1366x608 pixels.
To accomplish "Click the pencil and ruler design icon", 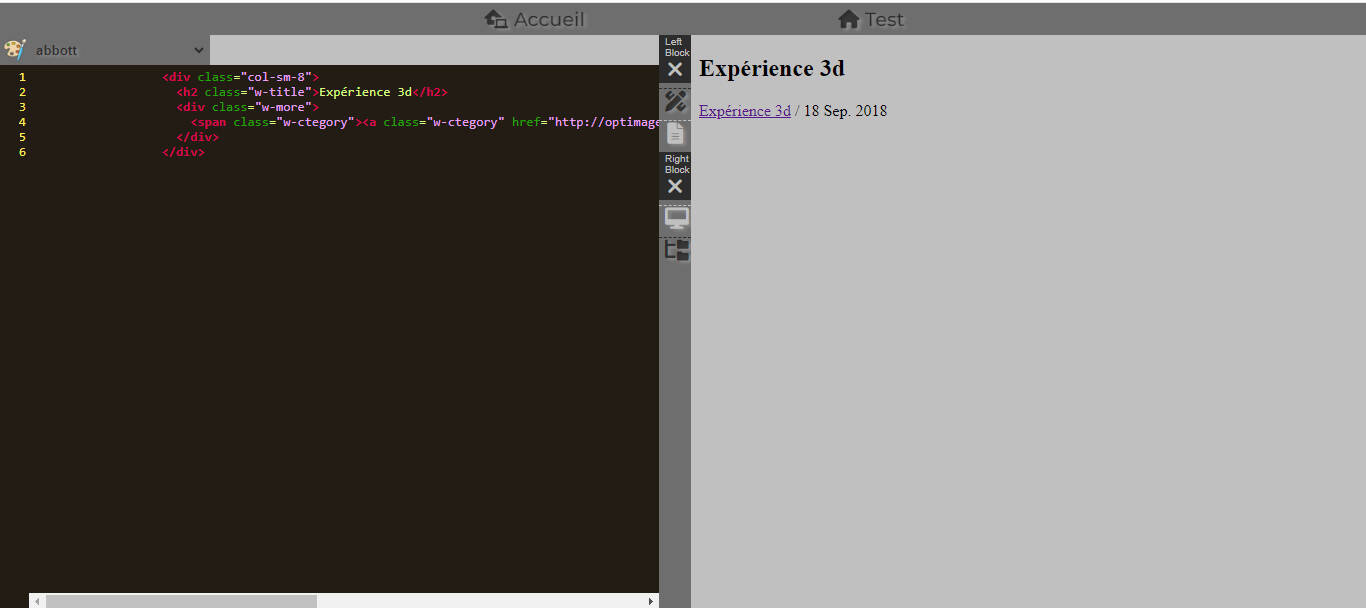I will tap(676, 101).
